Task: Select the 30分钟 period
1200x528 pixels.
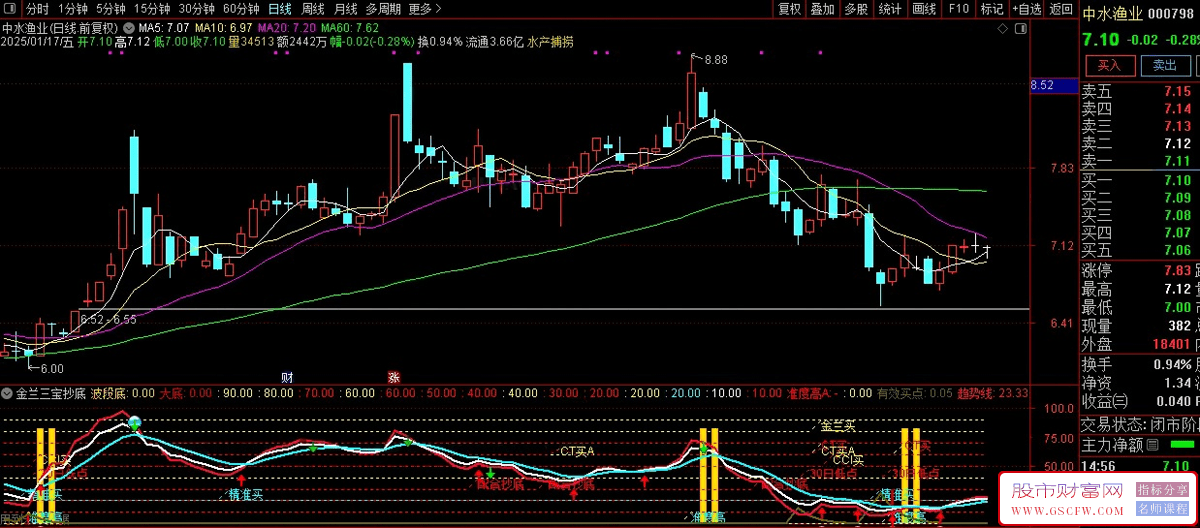Action: (x=197, y=9)
